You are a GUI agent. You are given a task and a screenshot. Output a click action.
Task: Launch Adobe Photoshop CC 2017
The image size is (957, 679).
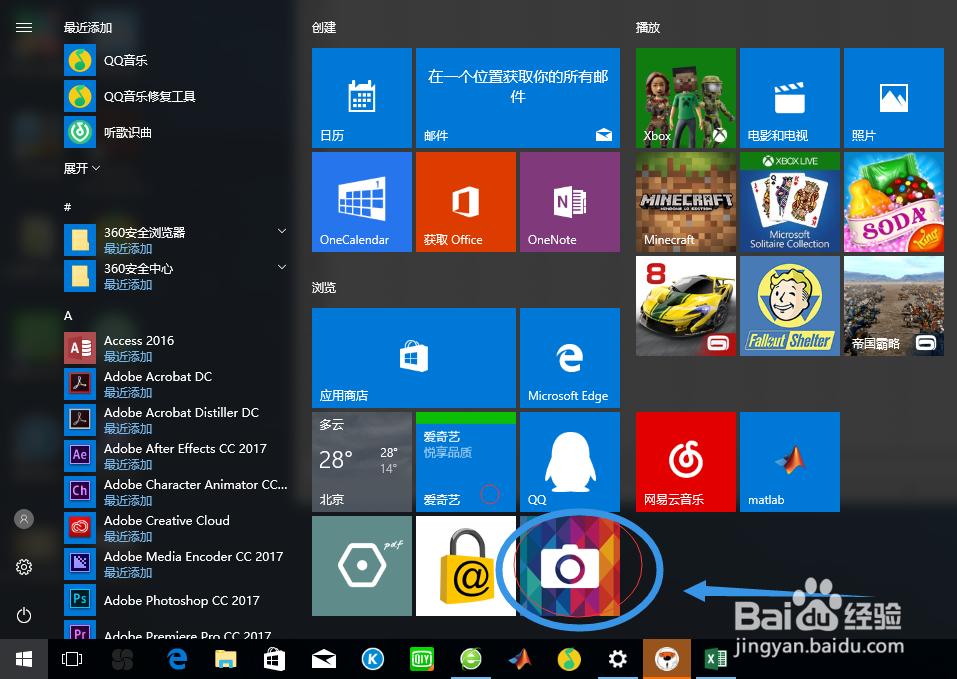(176, 600)
